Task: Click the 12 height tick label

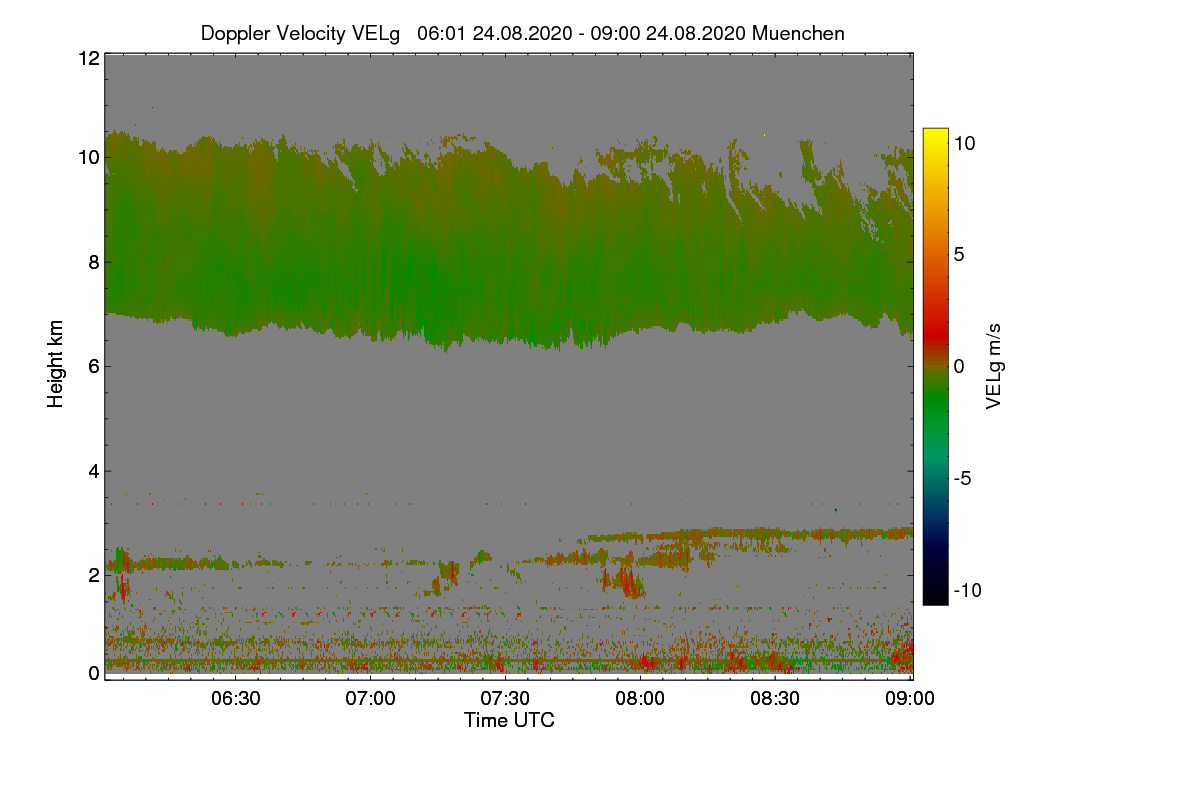Action: (88, 58)
